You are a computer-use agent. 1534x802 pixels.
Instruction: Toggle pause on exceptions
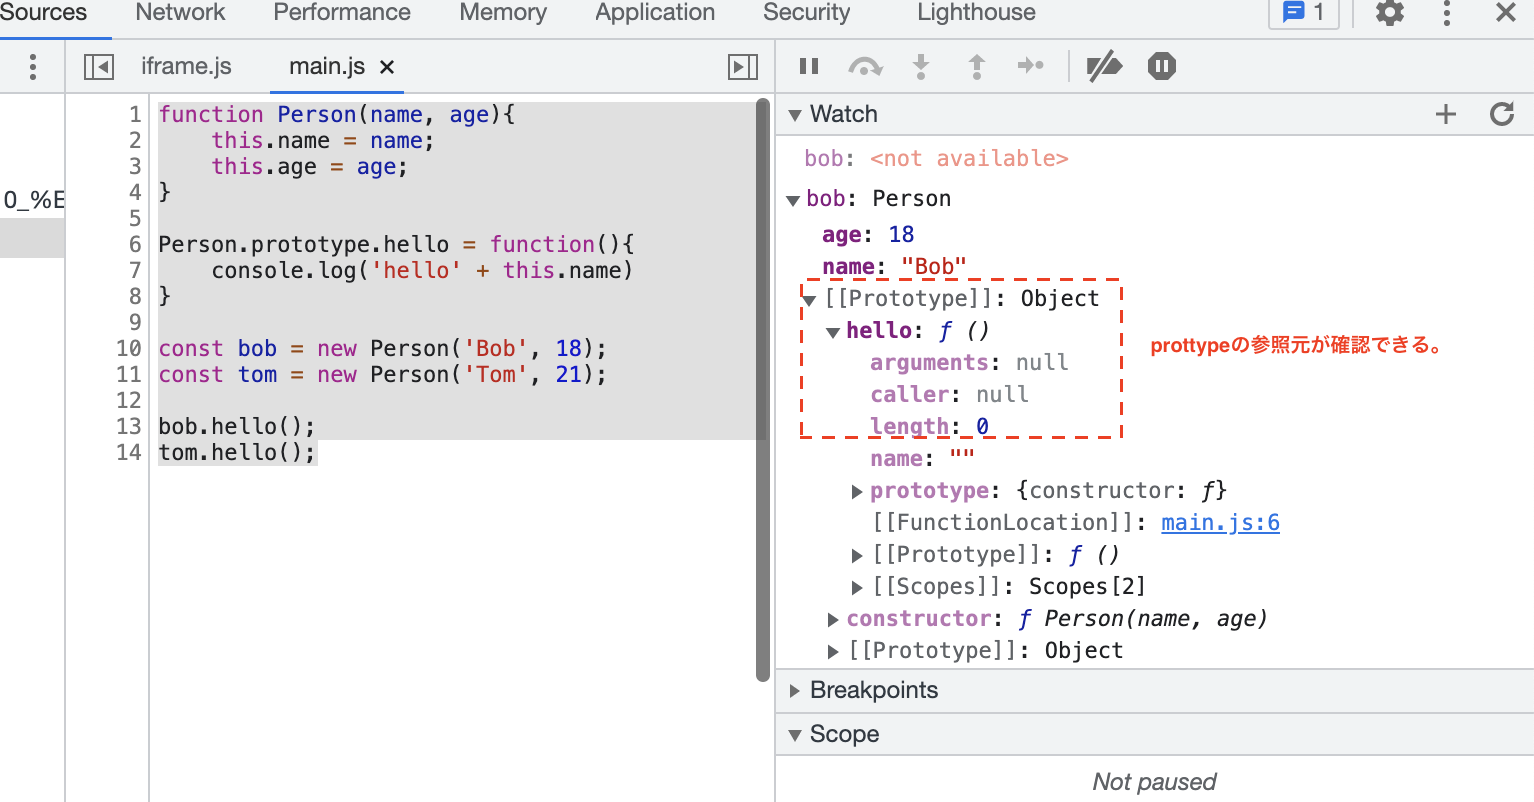tap(1161, 67)
